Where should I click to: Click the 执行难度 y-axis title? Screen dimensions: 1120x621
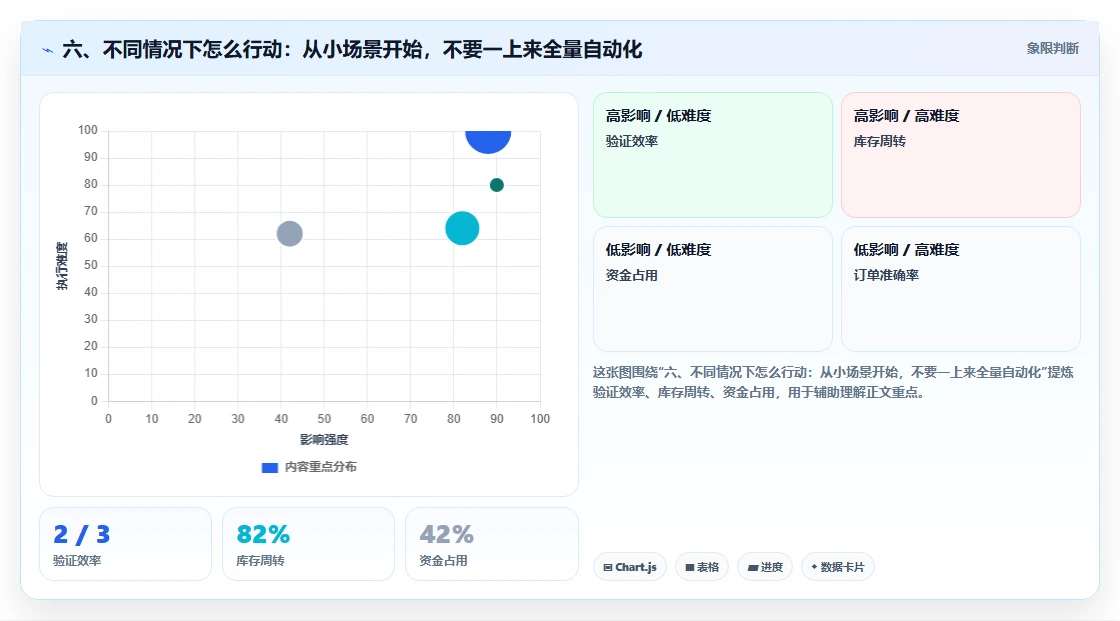click(63, 266)
